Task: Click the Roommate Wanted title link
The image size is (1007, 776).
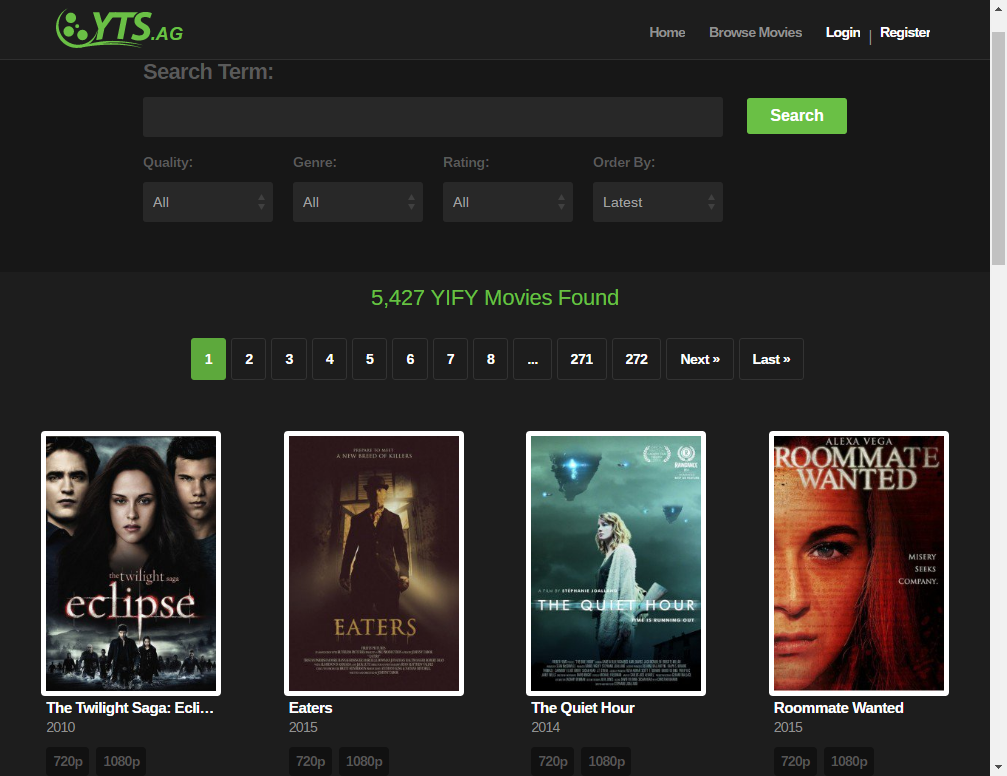Action: click(839, 708)
